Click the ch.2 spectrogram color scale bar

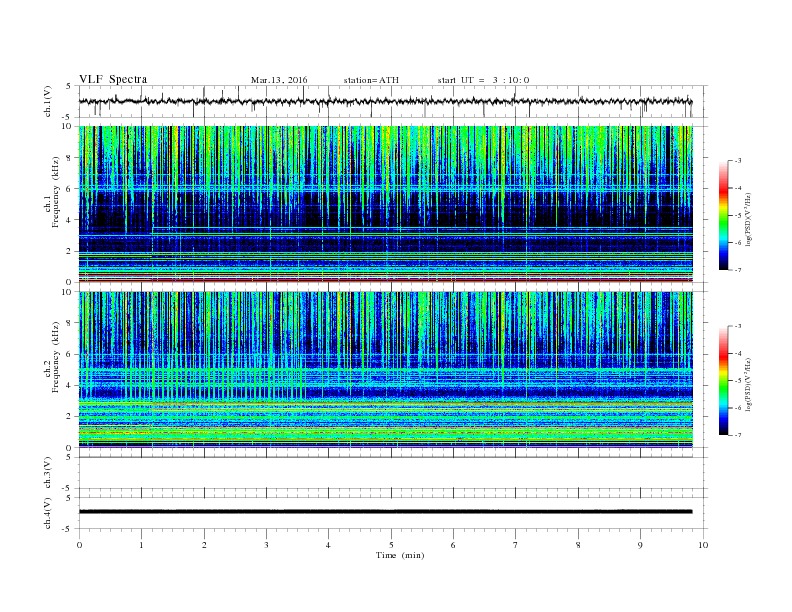[x=723, y=380]
